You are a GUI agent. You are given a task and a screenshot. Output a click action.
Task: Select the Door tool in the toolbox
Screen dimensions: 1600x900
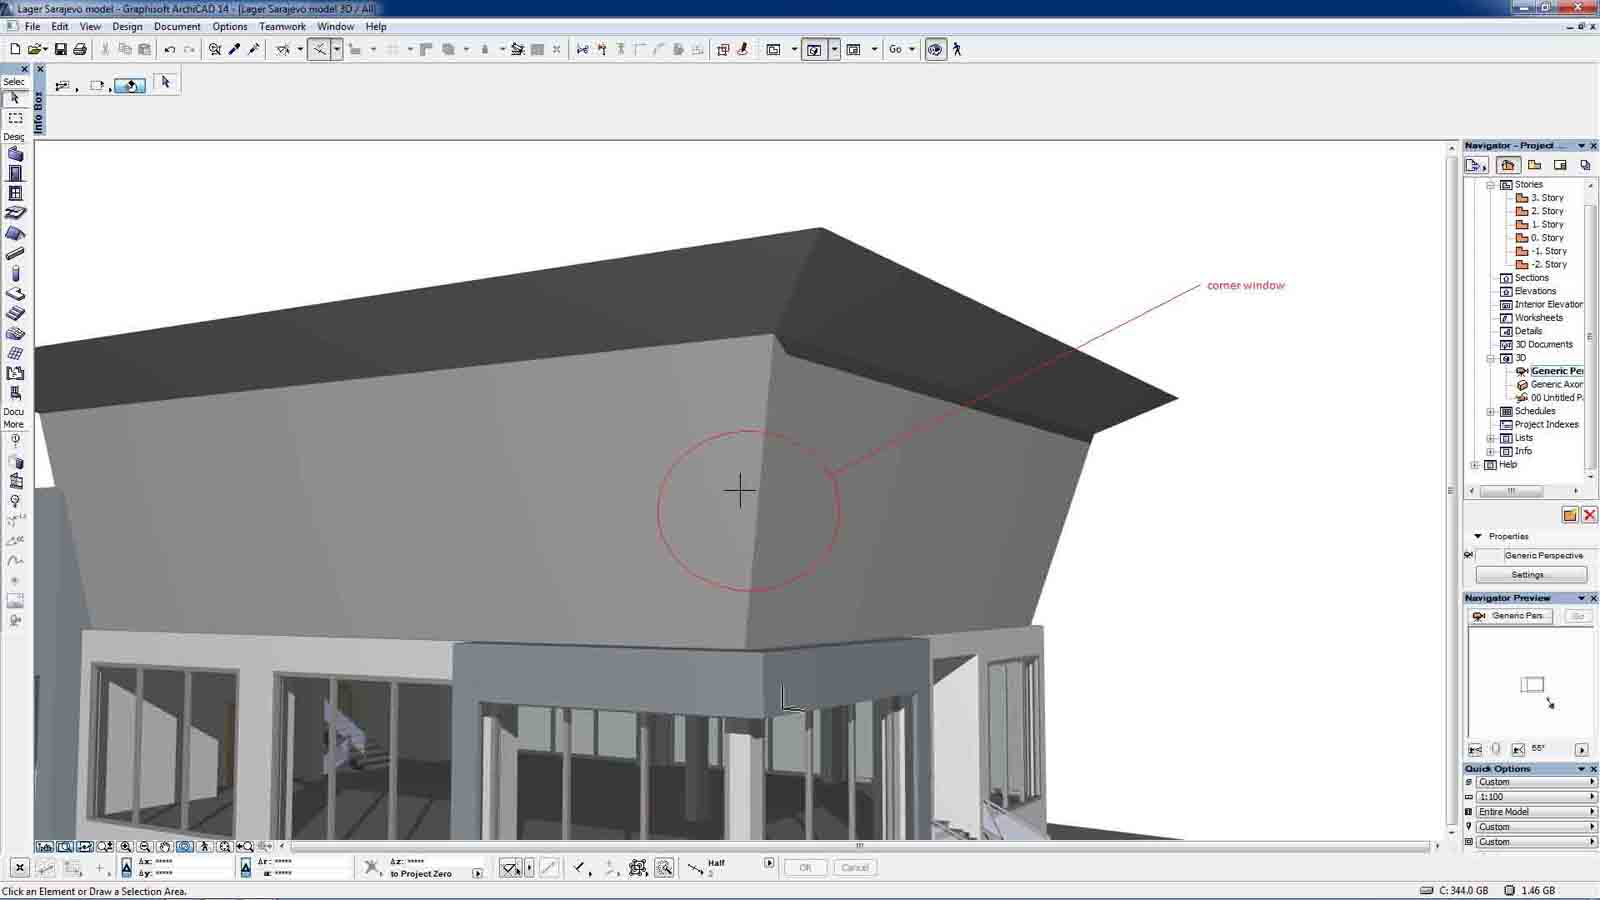click(15, 173)
